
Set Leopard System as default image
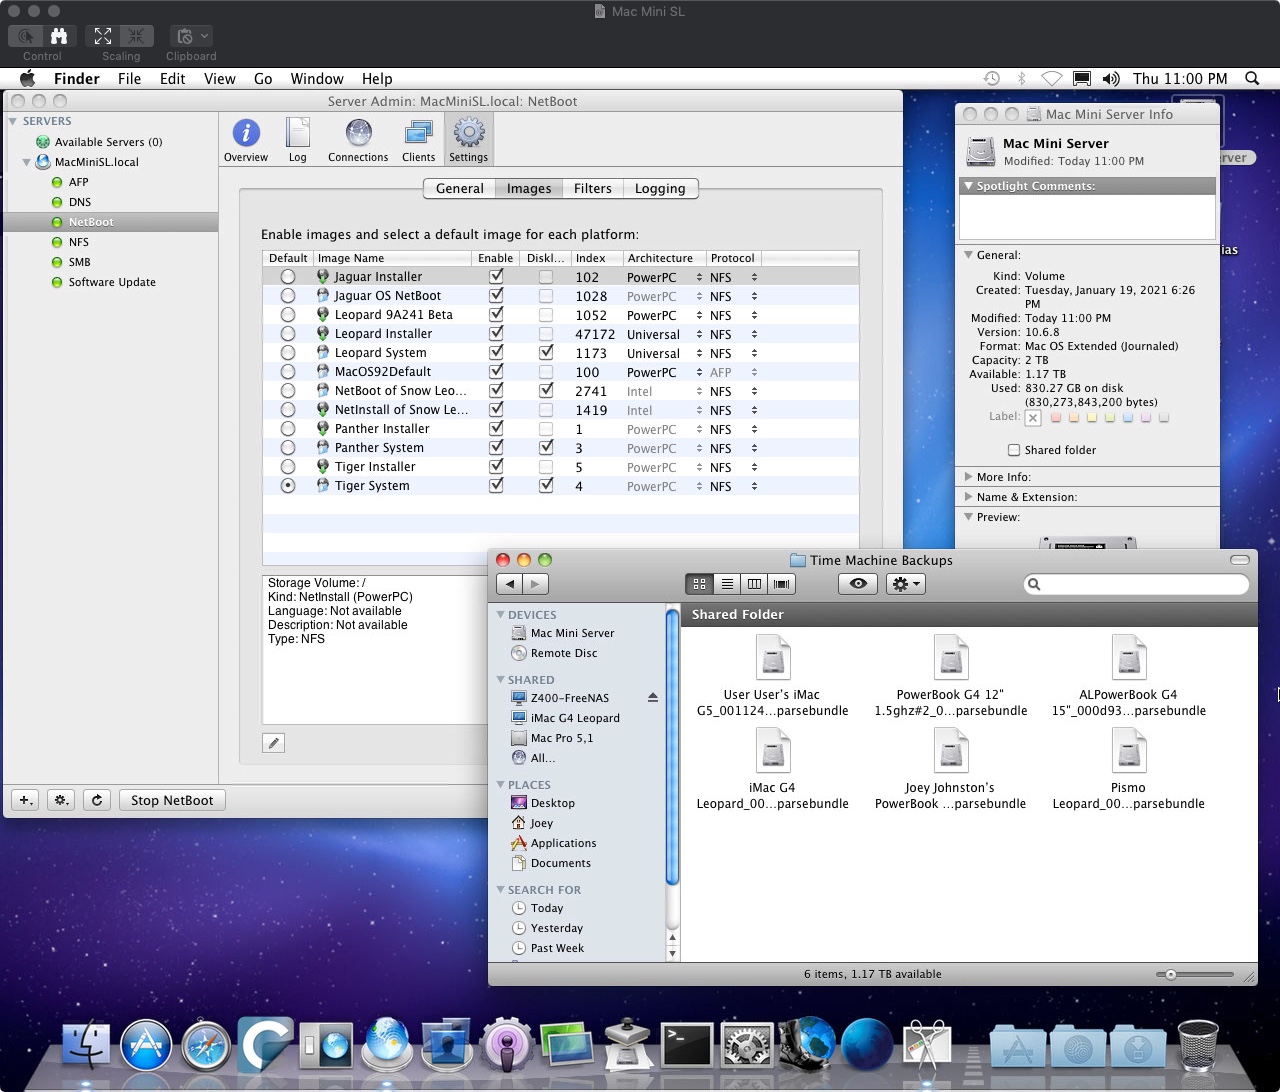coord(288,353)
